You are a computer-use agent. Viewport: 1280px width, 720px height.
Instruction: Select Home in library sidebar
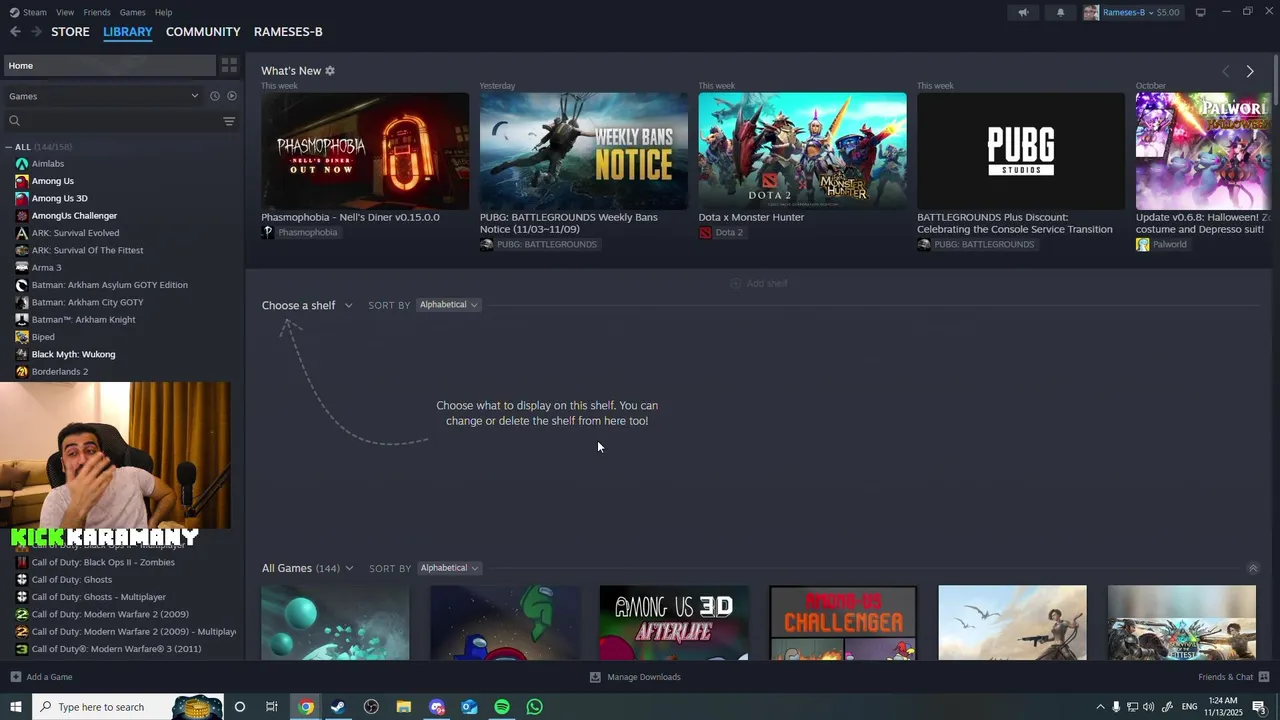click(108, 65)
